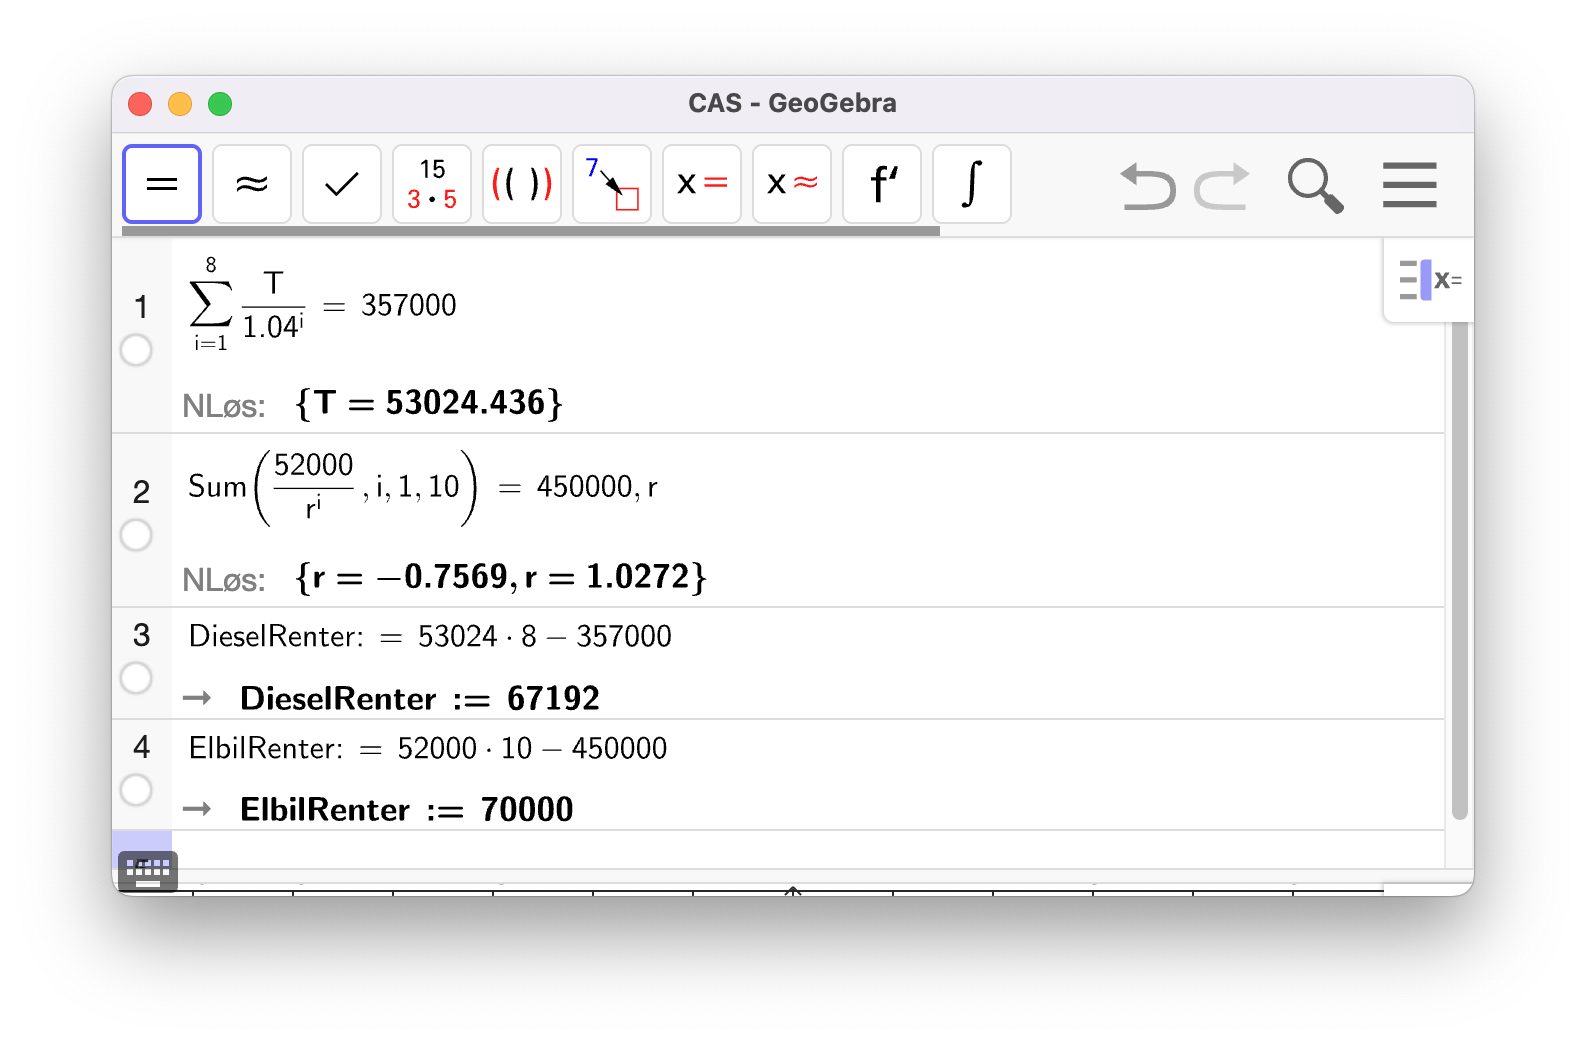Select the Solve (x =) tool
The image size is (1586, 1044).
[702, 184]
